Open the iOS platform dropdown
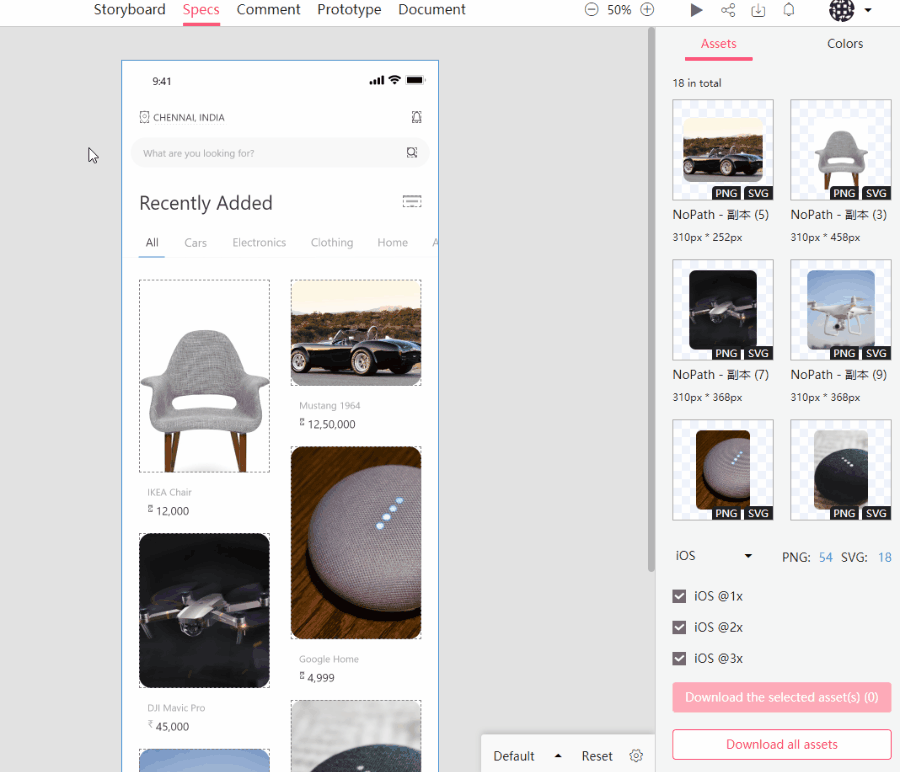Image resolution: width=900 pixels, height=772 pixels. click(x=713, y=556)
